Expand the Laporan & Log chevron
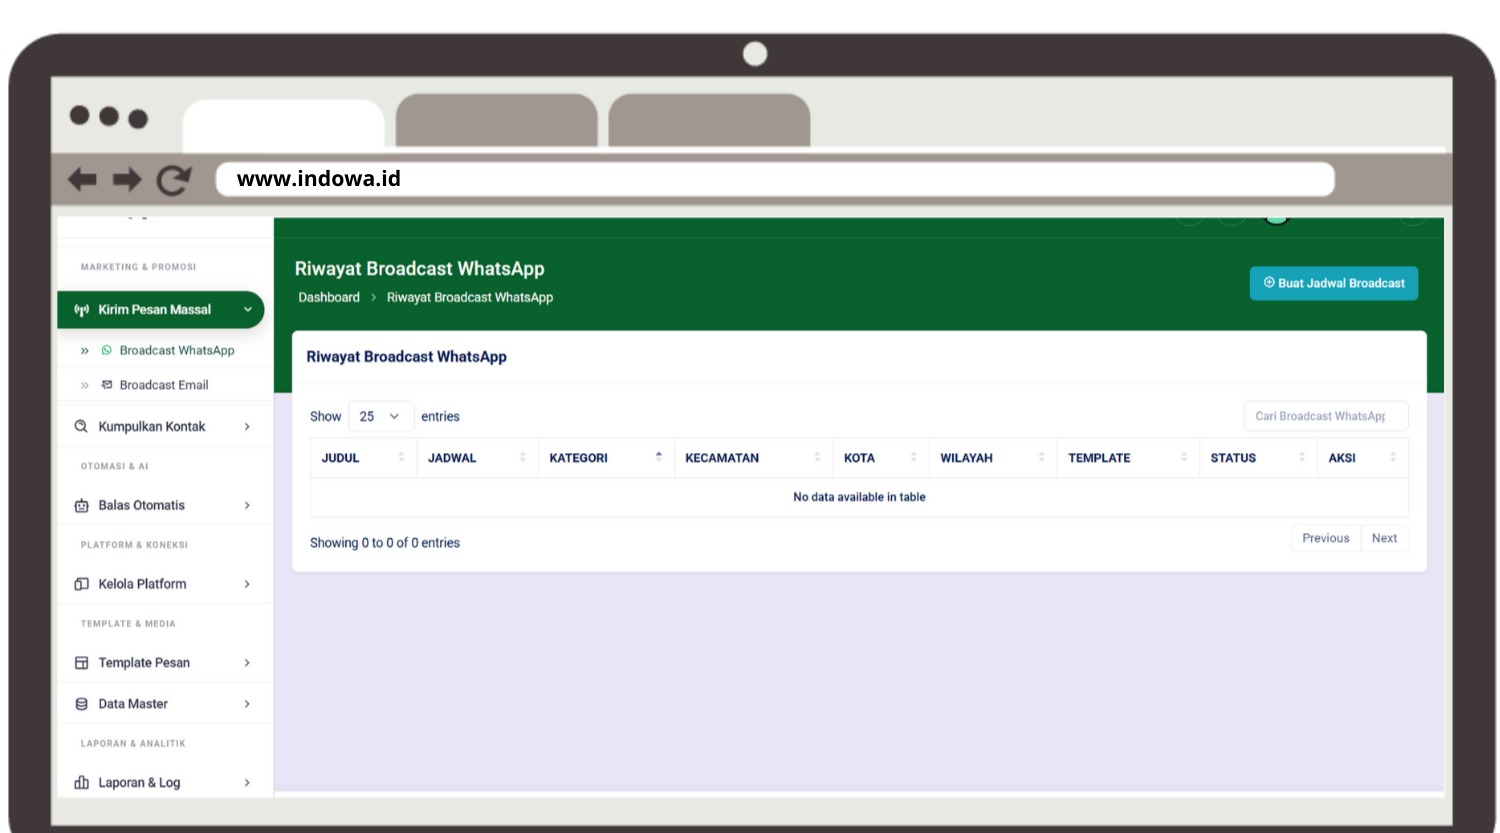 [247, 783]
